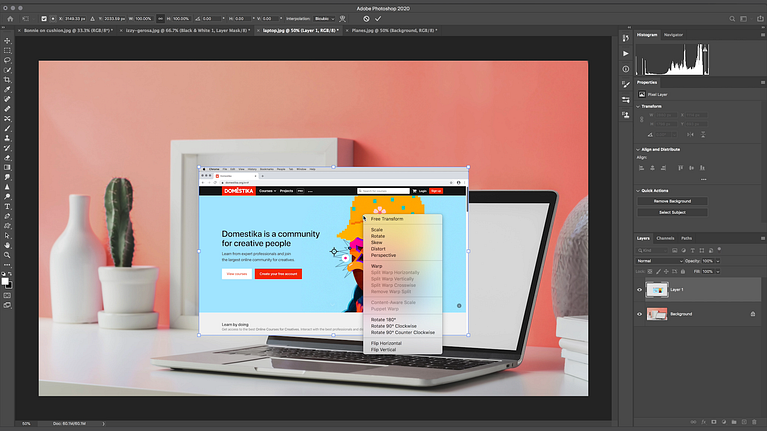Cancel the transform in options bar
This screenshot has width=767, height=431.
(x=366, y=19)
